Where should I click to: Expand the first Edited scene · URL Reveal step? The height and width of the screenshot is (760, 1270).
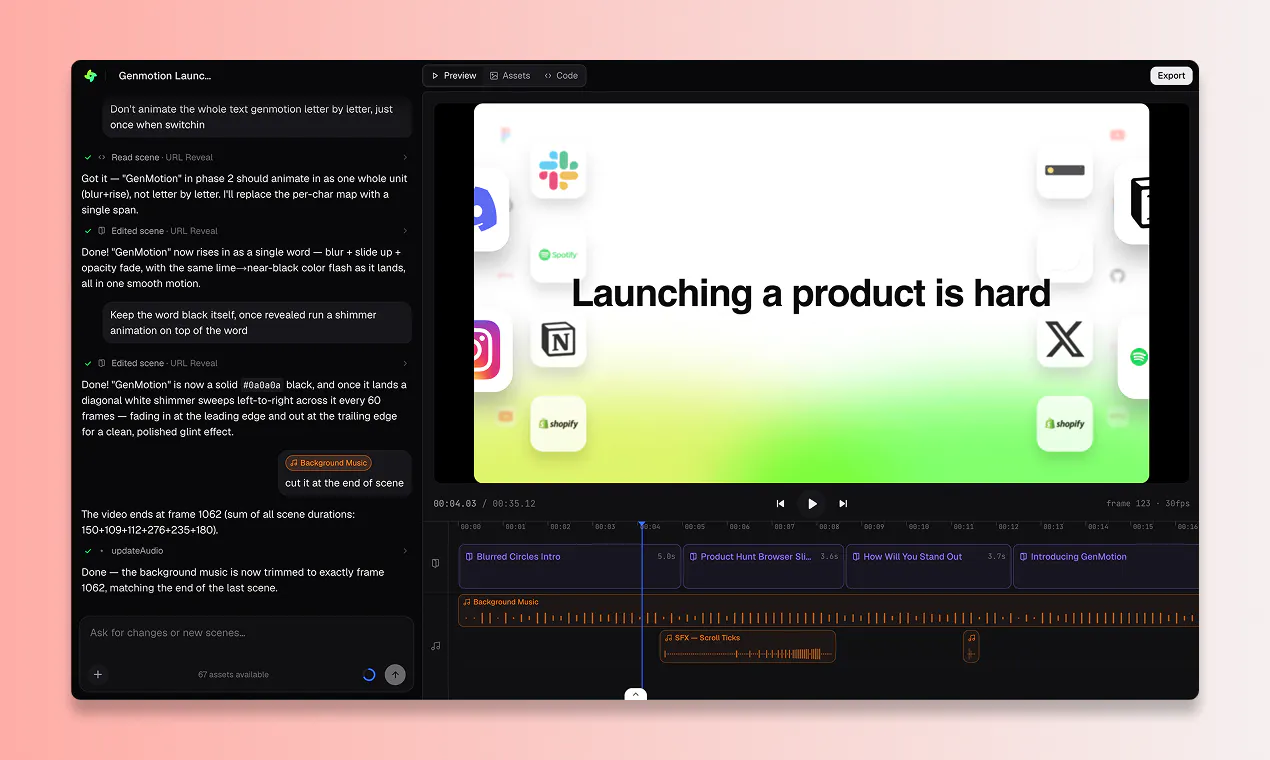click(247, 231)
